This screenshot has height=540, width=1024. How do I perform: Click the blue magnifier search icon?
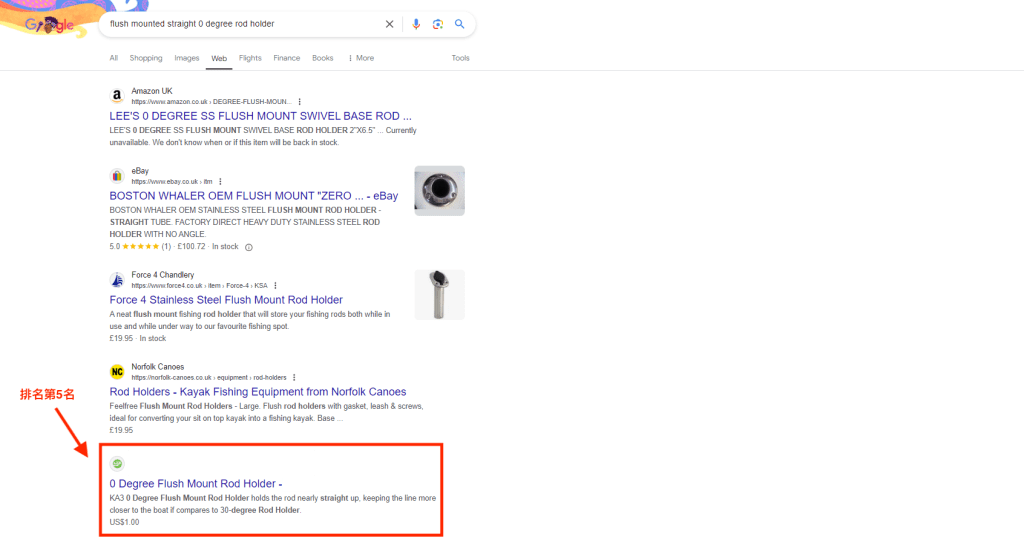460,24
